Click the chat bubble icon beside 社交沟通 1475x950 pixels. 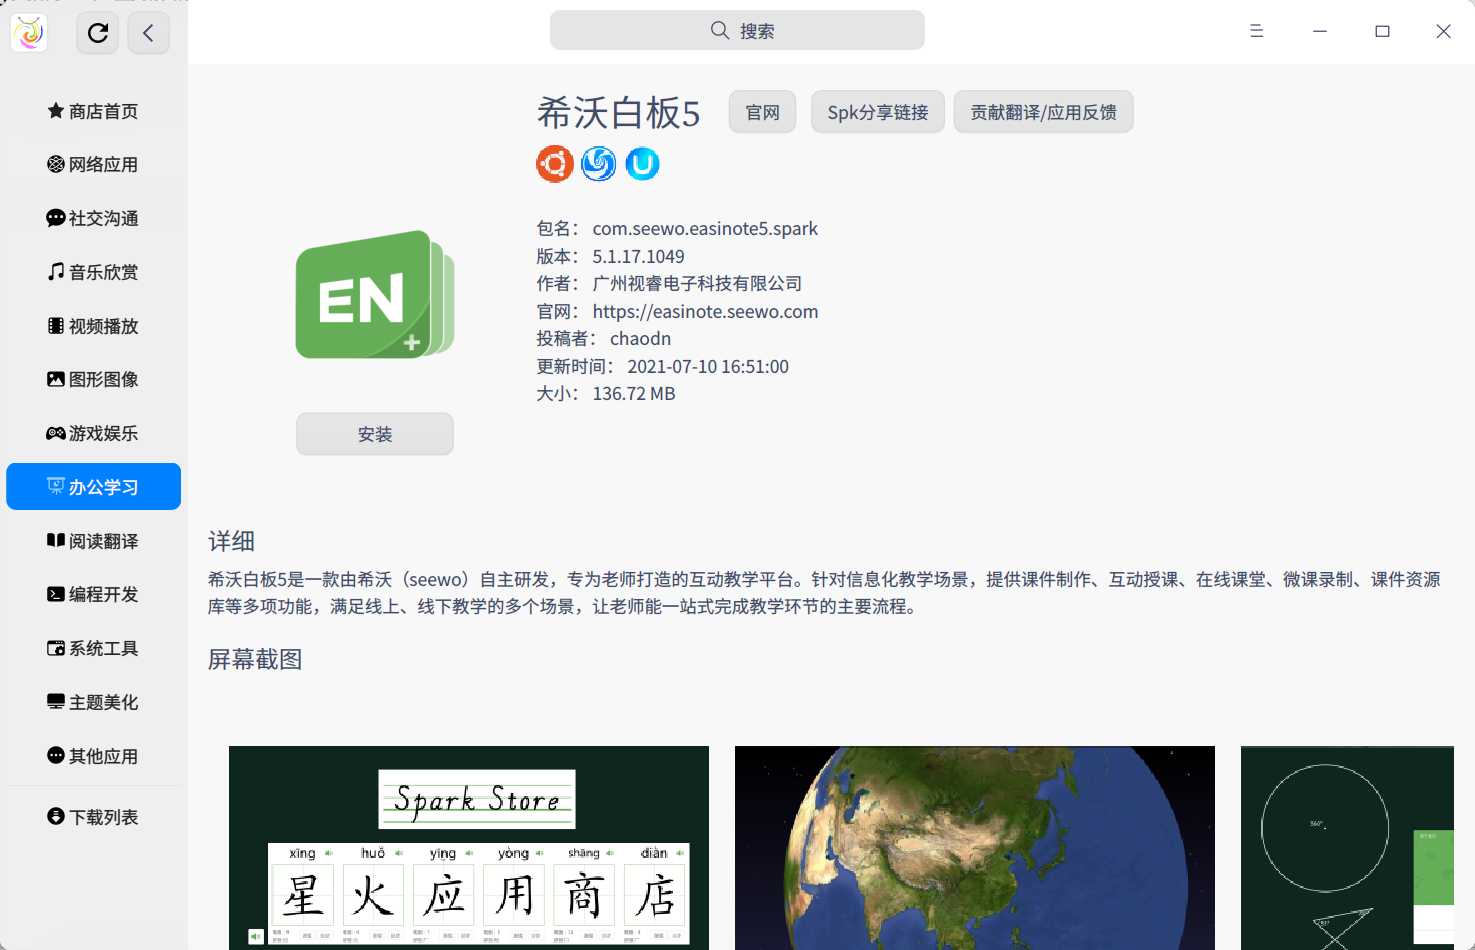56,218
